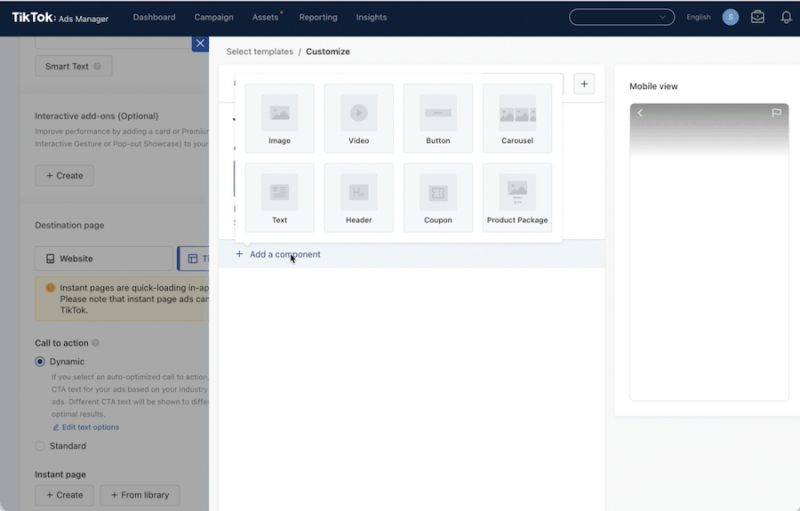The width and height of the screenshot is (800, 511).
Task: Pick the Text component
Action: pos(279,197)
